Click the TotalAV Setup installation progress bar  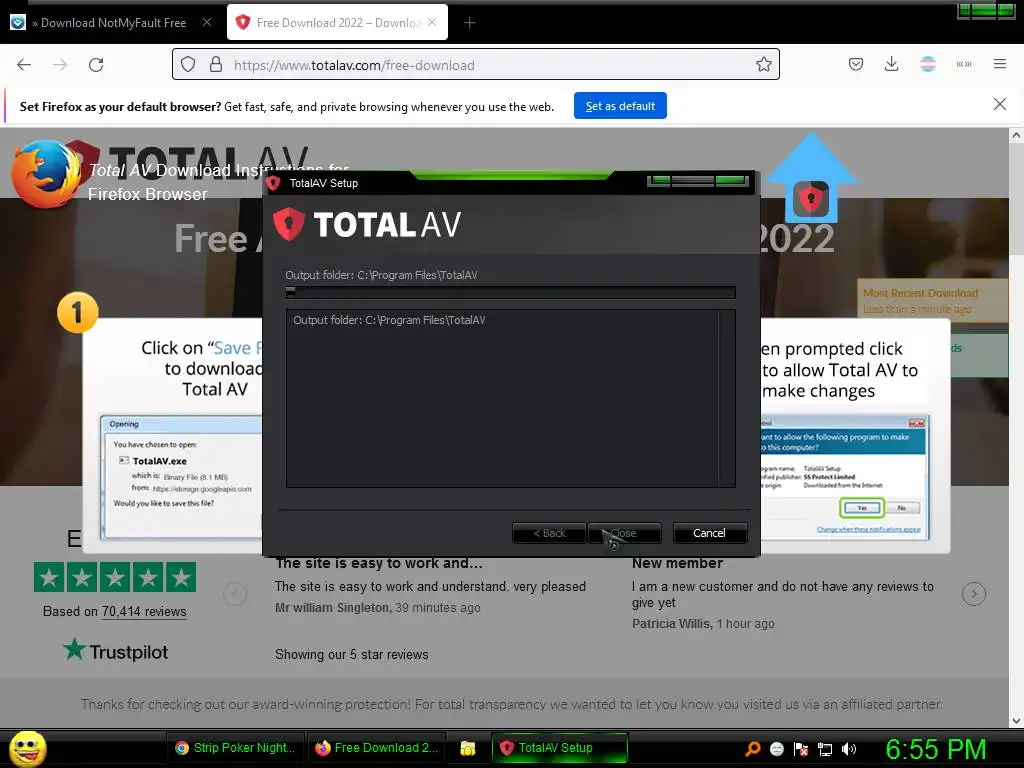511,293
